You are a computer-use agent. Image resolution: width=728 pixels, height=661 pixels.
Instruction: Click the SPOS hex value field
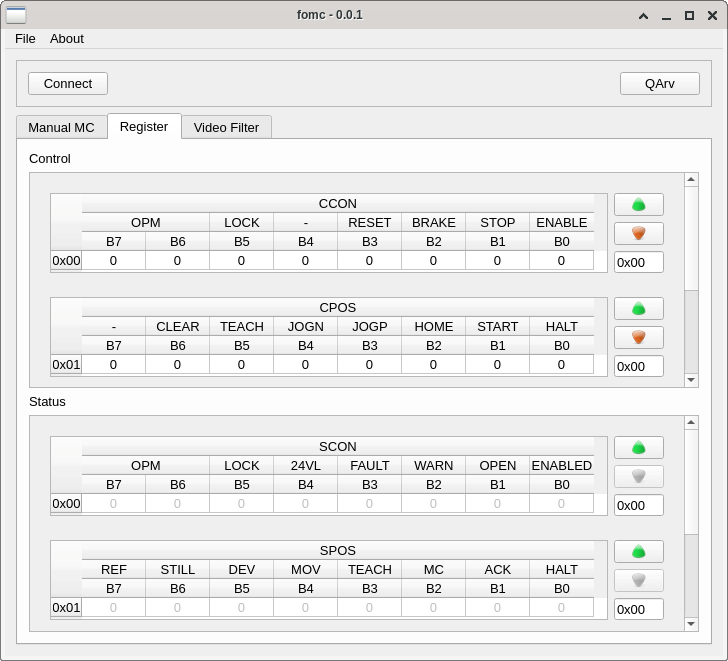pyautogui.click(x=638, y=609)
